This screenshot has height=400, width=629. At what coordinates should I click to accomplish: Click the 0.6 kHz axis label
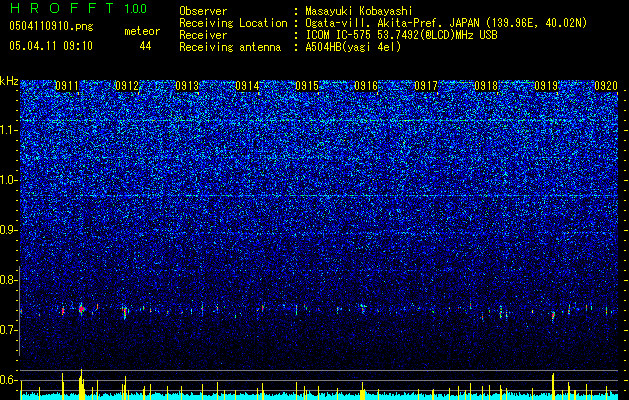(8, 380)
